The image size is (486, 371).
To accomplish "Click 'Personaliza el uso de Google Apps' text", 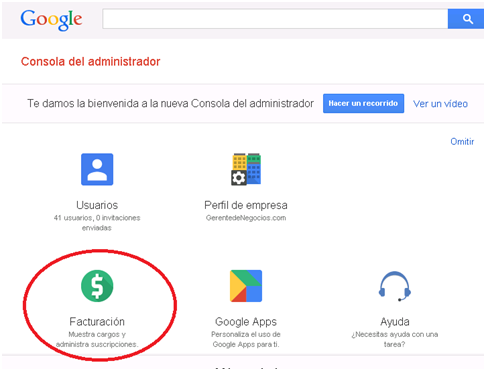I will [x=246, y=339].
